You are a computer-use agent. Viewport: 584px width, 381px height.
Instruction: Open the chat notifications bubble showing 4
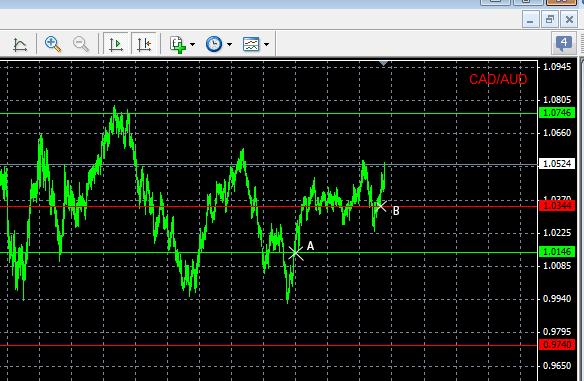(x=564, y=43)
